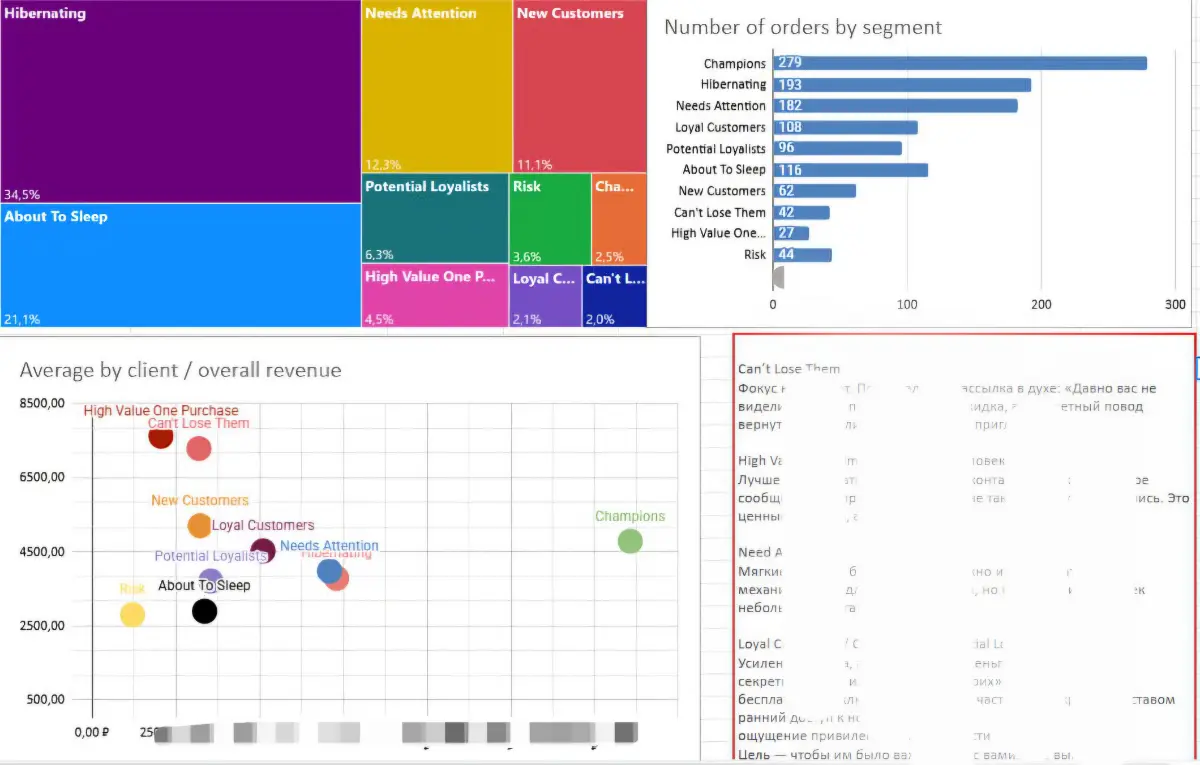Click the Average by client / overall revenue title

(x=181, y=371)
